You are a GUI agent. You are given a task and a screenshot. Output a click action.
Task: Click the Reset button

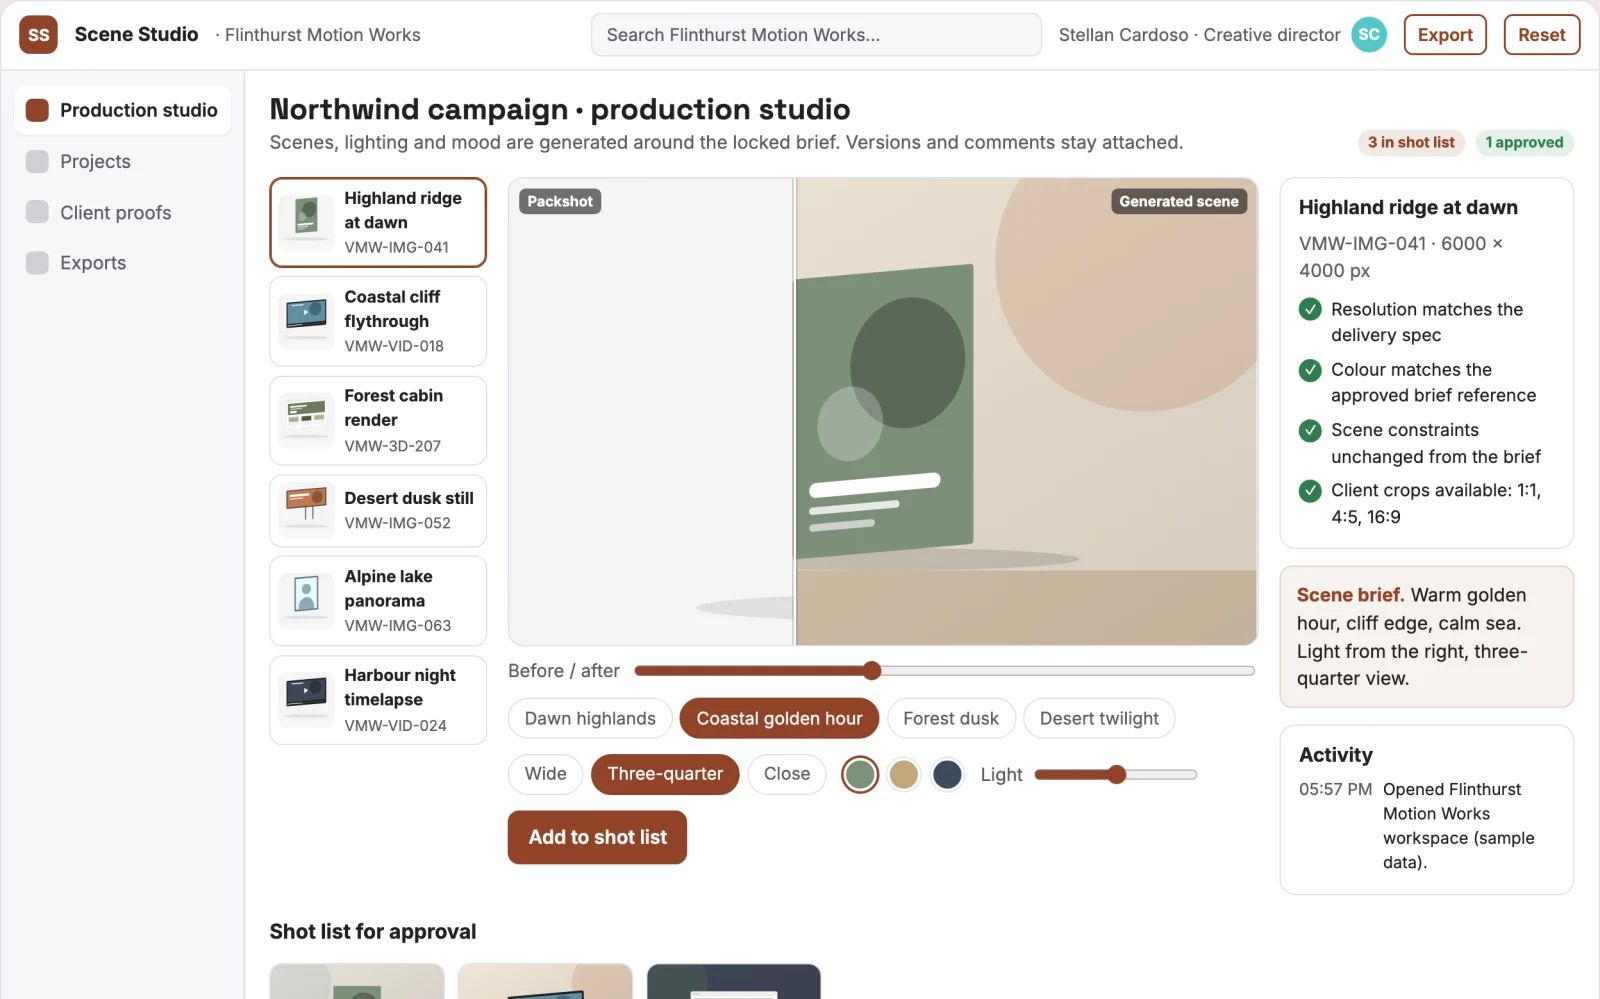pyautogui.click(x=1541, y=35)
